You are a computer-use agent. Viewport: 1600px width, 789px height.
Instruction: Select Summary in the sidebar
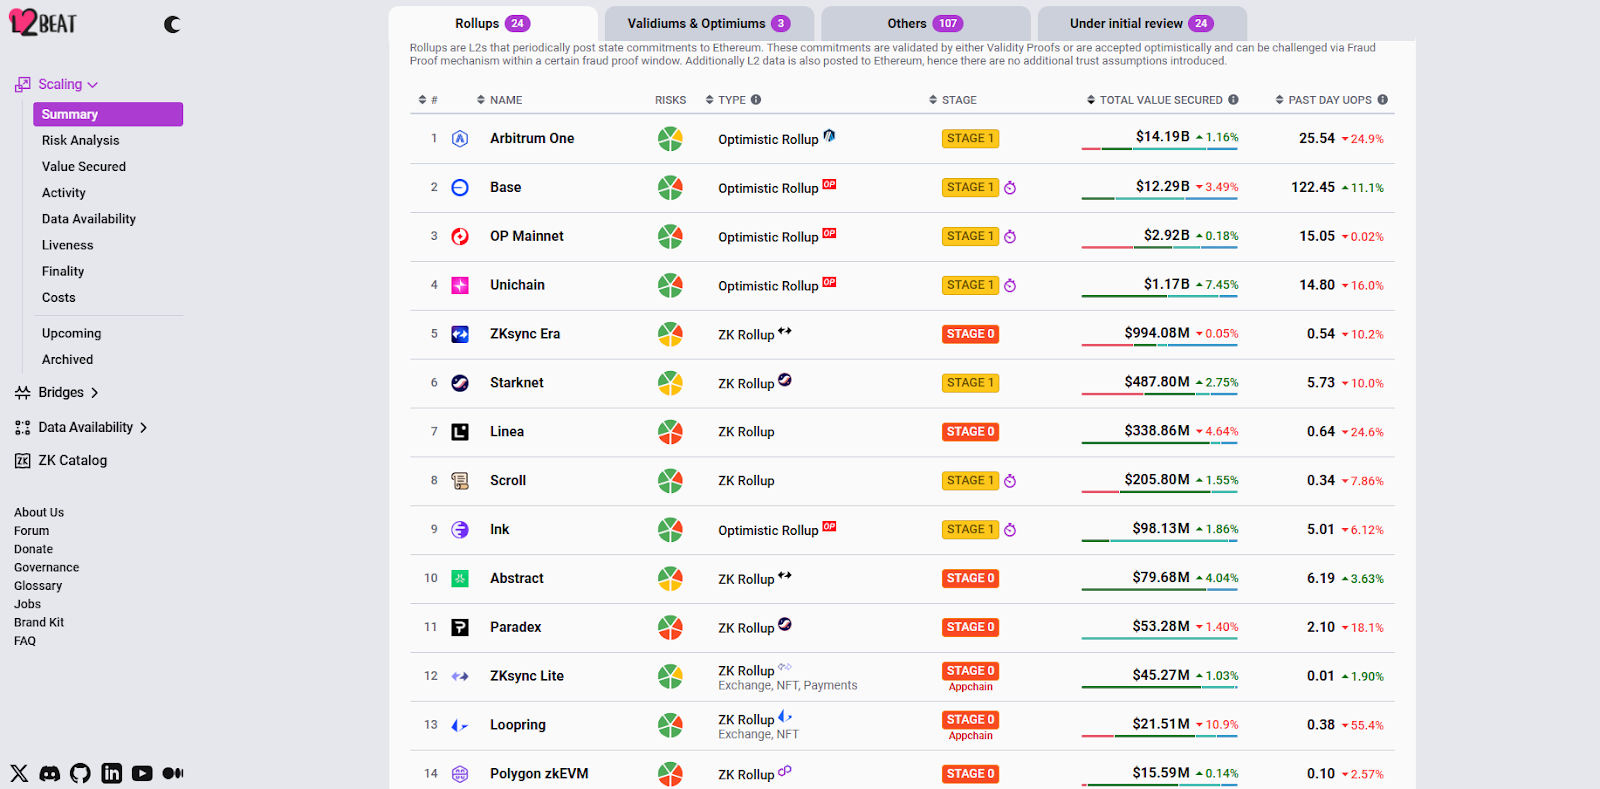click(108, 114)
